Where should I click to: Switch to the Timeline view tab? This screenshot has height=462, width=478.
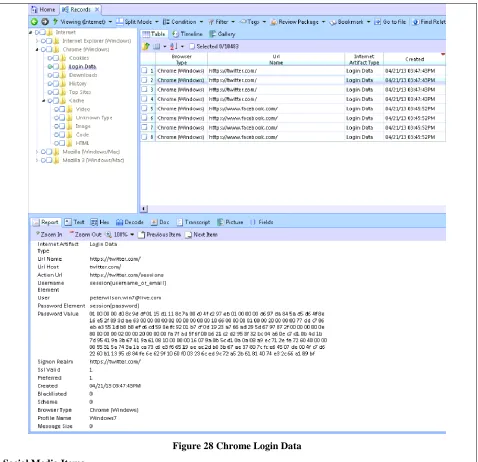point(187,34)
